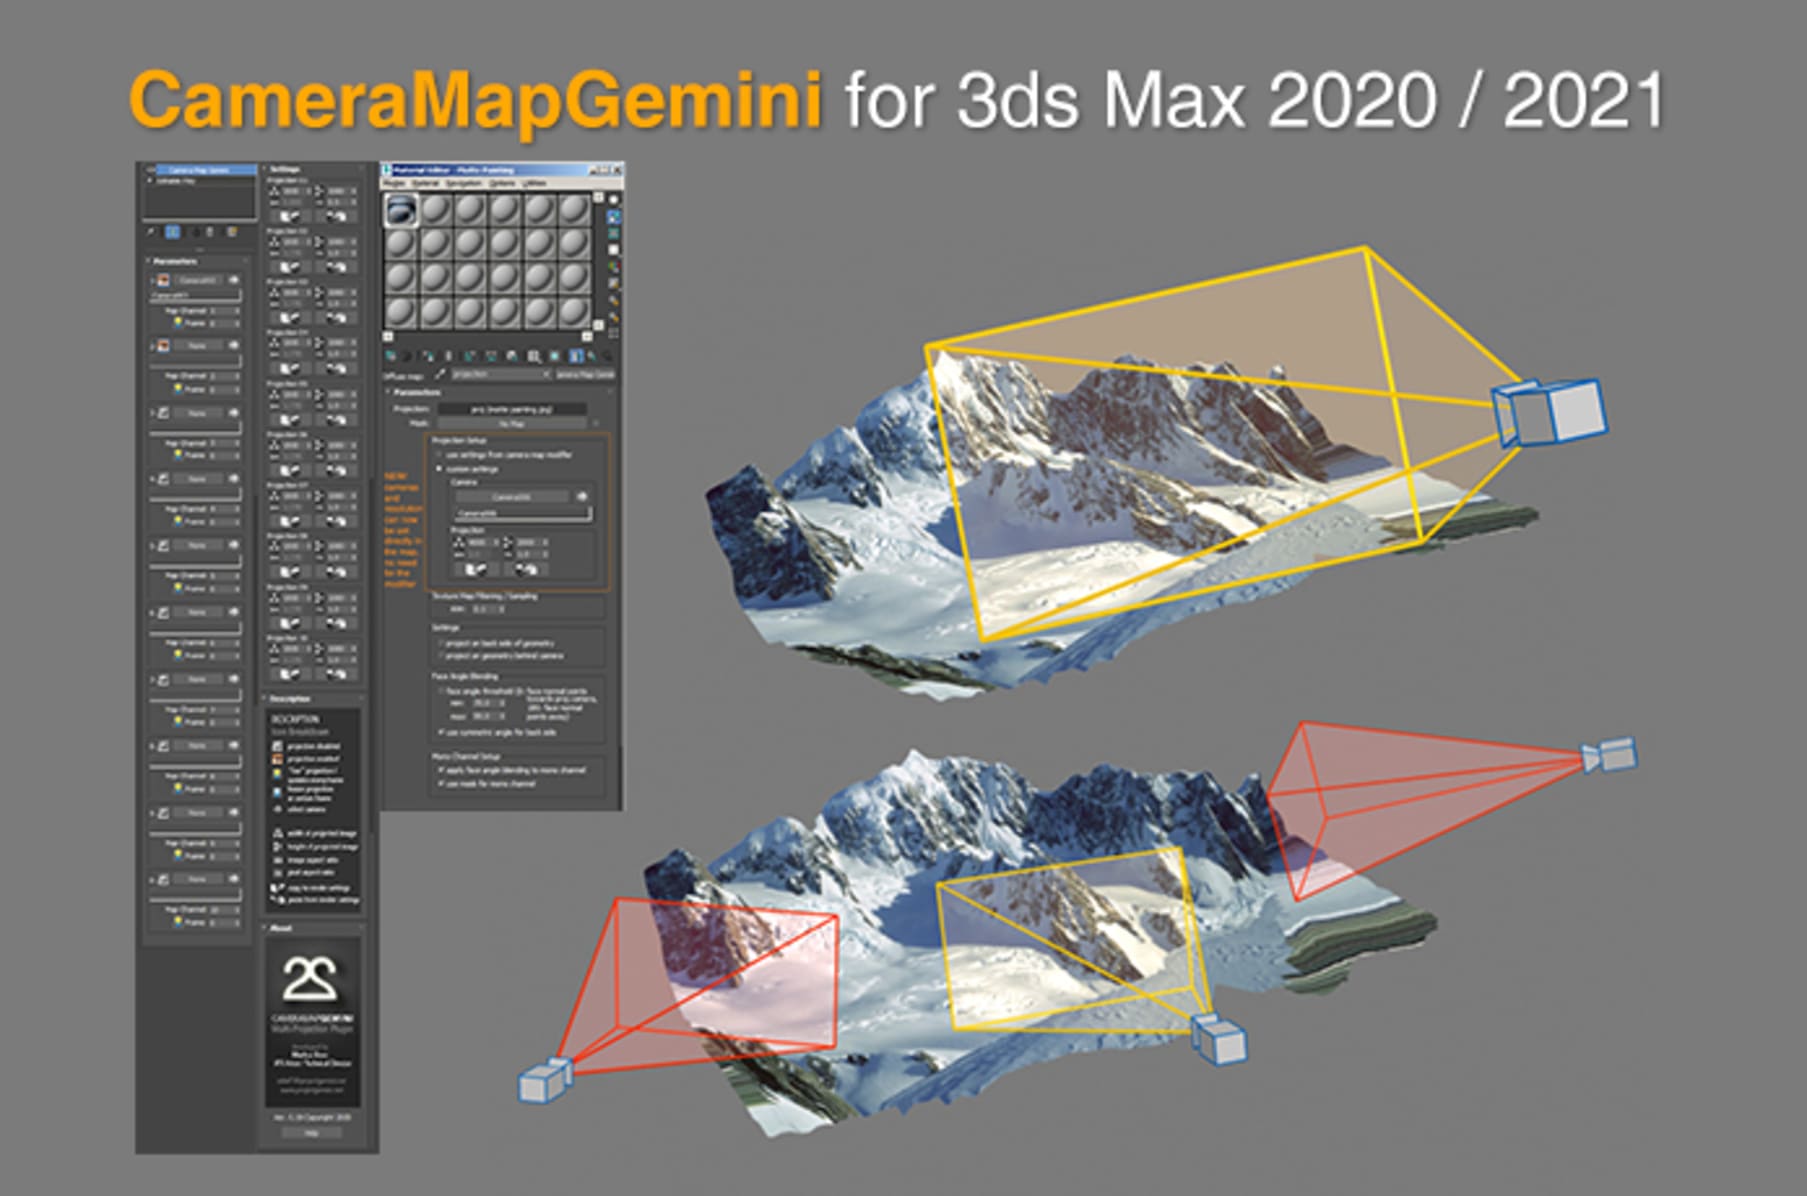
Task: Click the Mask No Map button
Action: (512, 424)
